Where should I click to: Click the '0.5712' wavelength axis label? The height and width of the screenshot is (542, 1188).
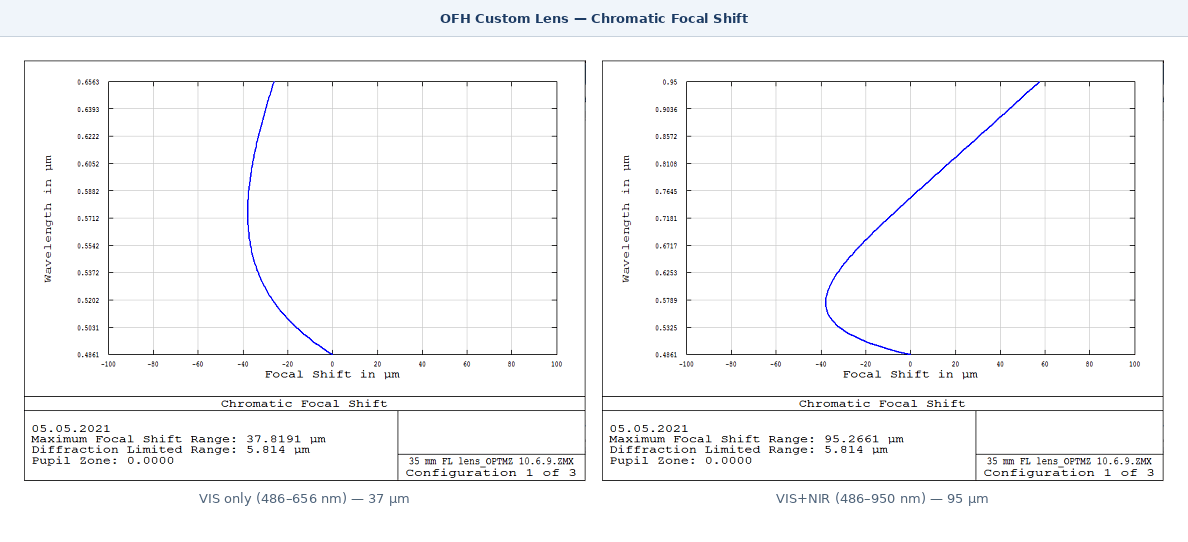coord(88,218)
